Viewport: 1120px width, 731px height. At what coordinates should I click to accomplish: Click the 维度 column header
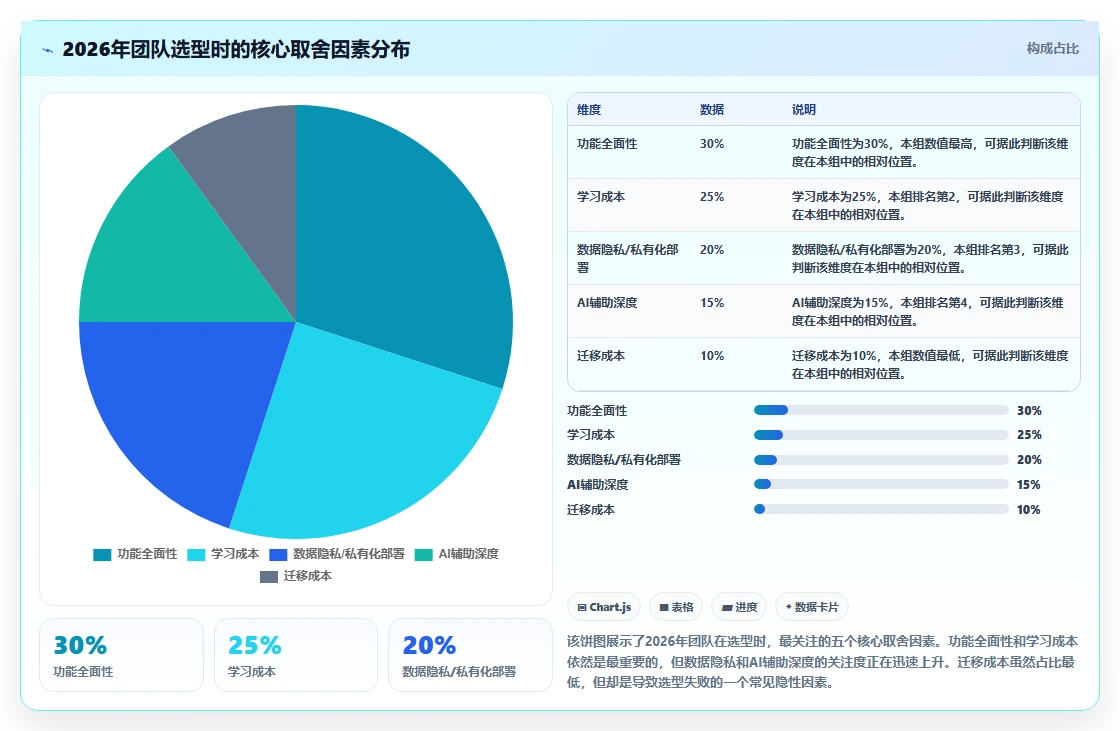pos(589,109)
